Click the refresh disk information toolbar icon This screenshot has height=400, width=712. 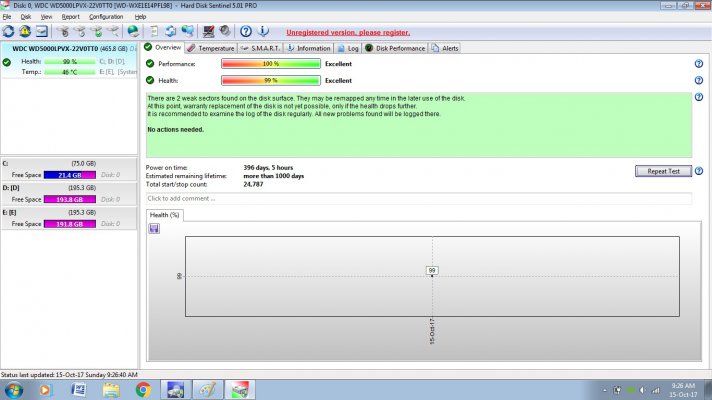click(x=8, y=31)
